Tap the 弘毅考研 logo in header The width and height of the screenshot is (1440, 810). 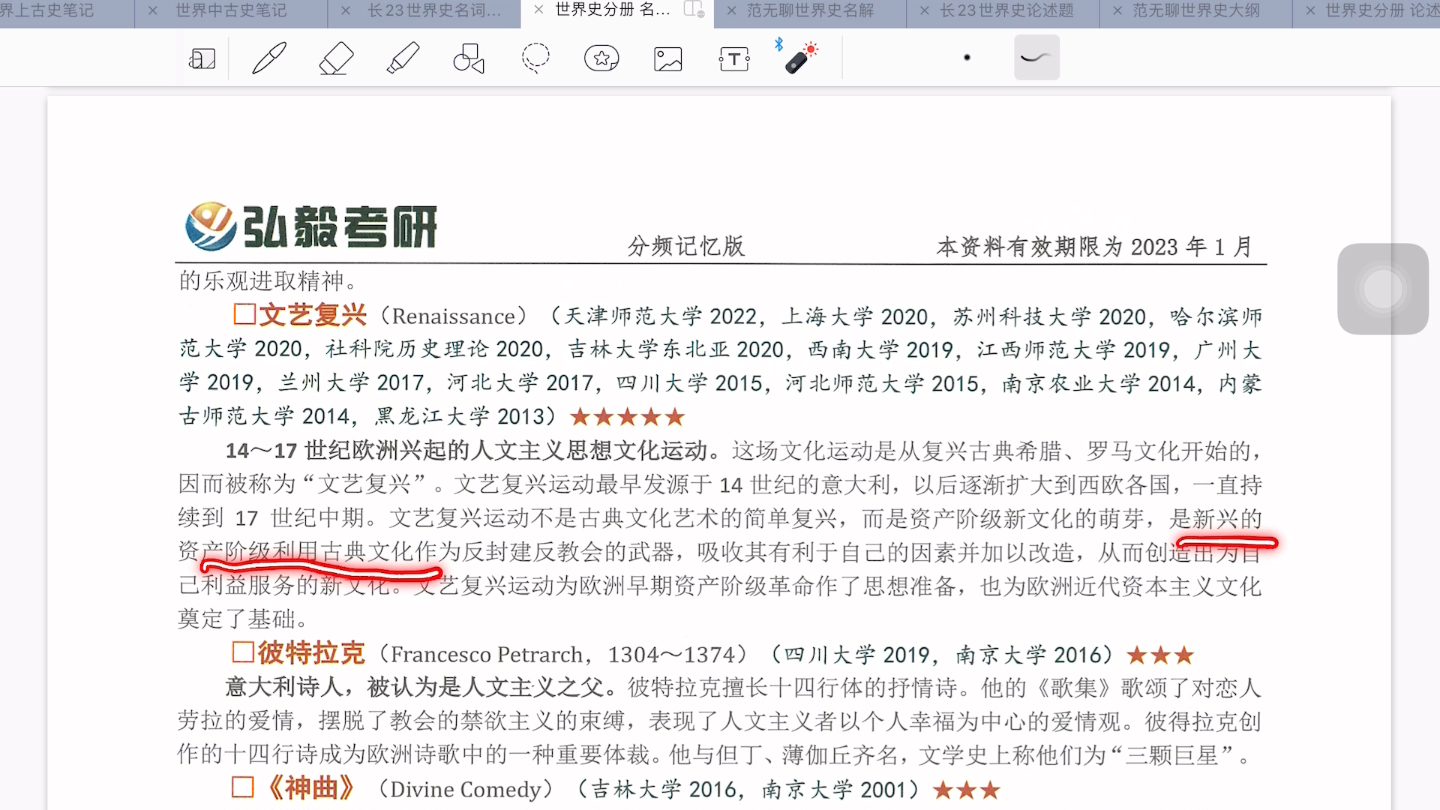311,227
